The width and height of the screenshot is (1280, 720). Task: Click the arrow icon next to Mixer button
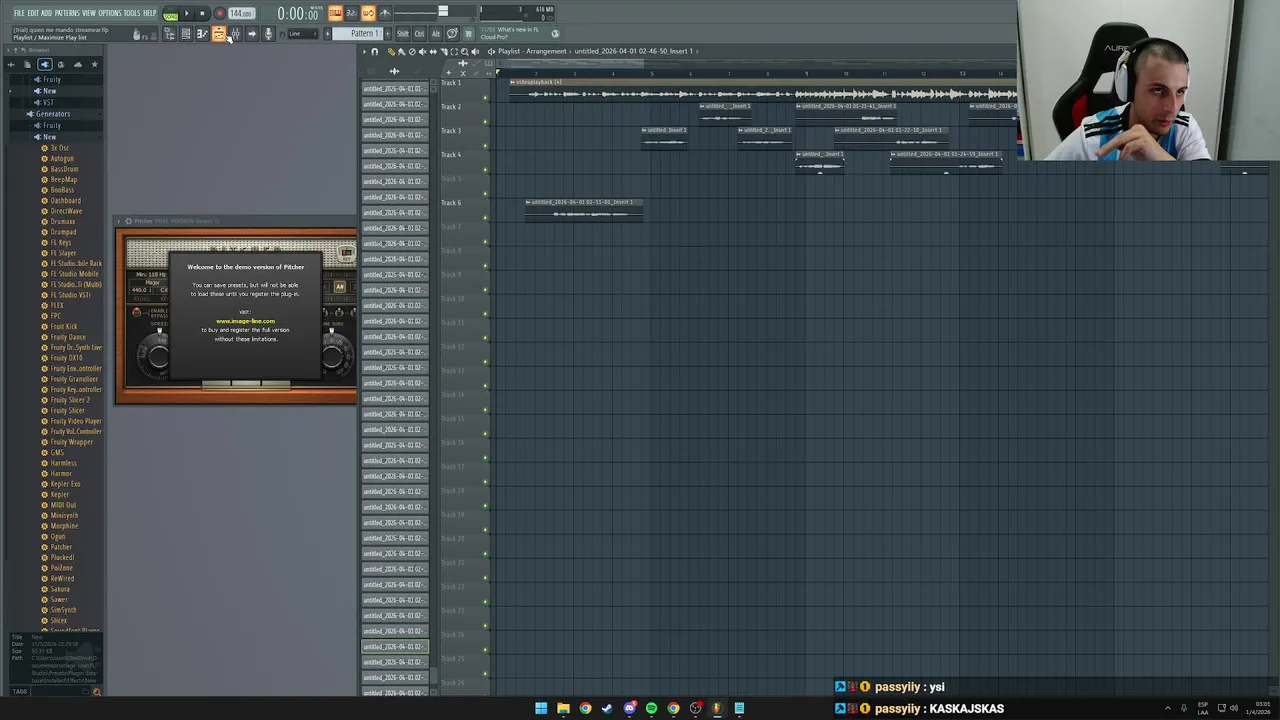tap(252, 34)
